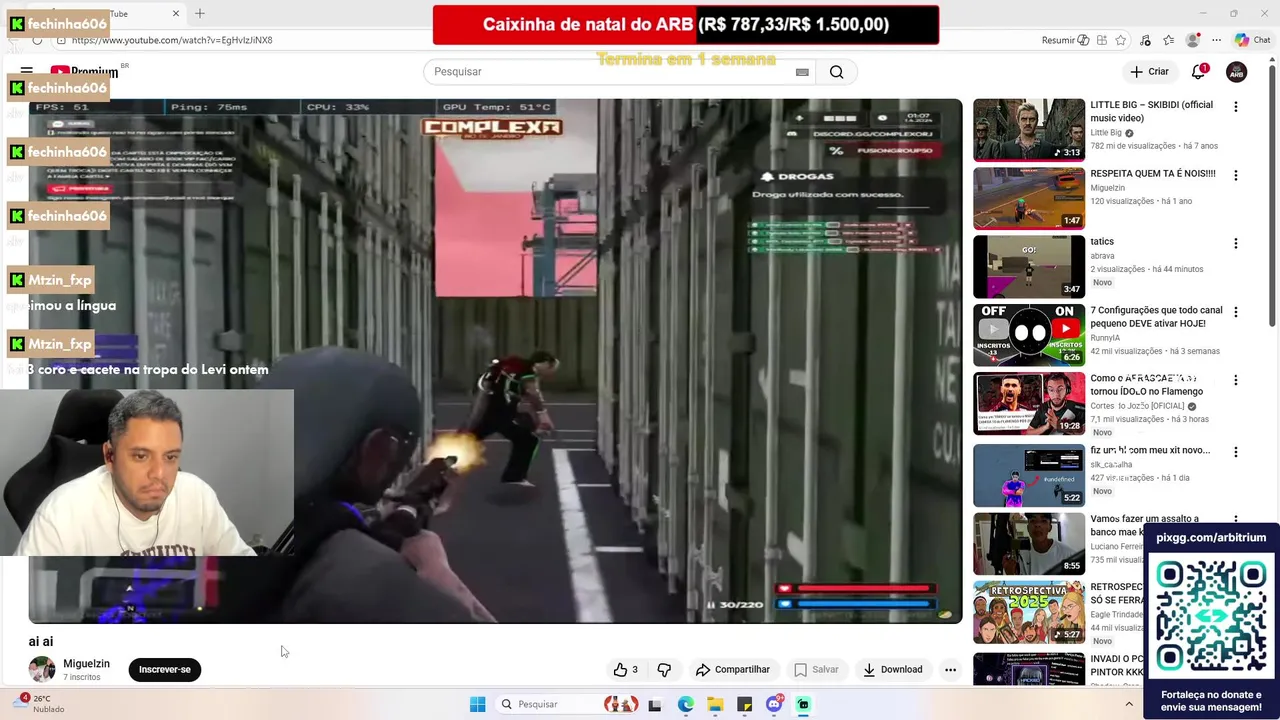The height and width of the screenshot is (720, 1280).
Task: Open Miguelzin channel name link
Action: (87, 664)
